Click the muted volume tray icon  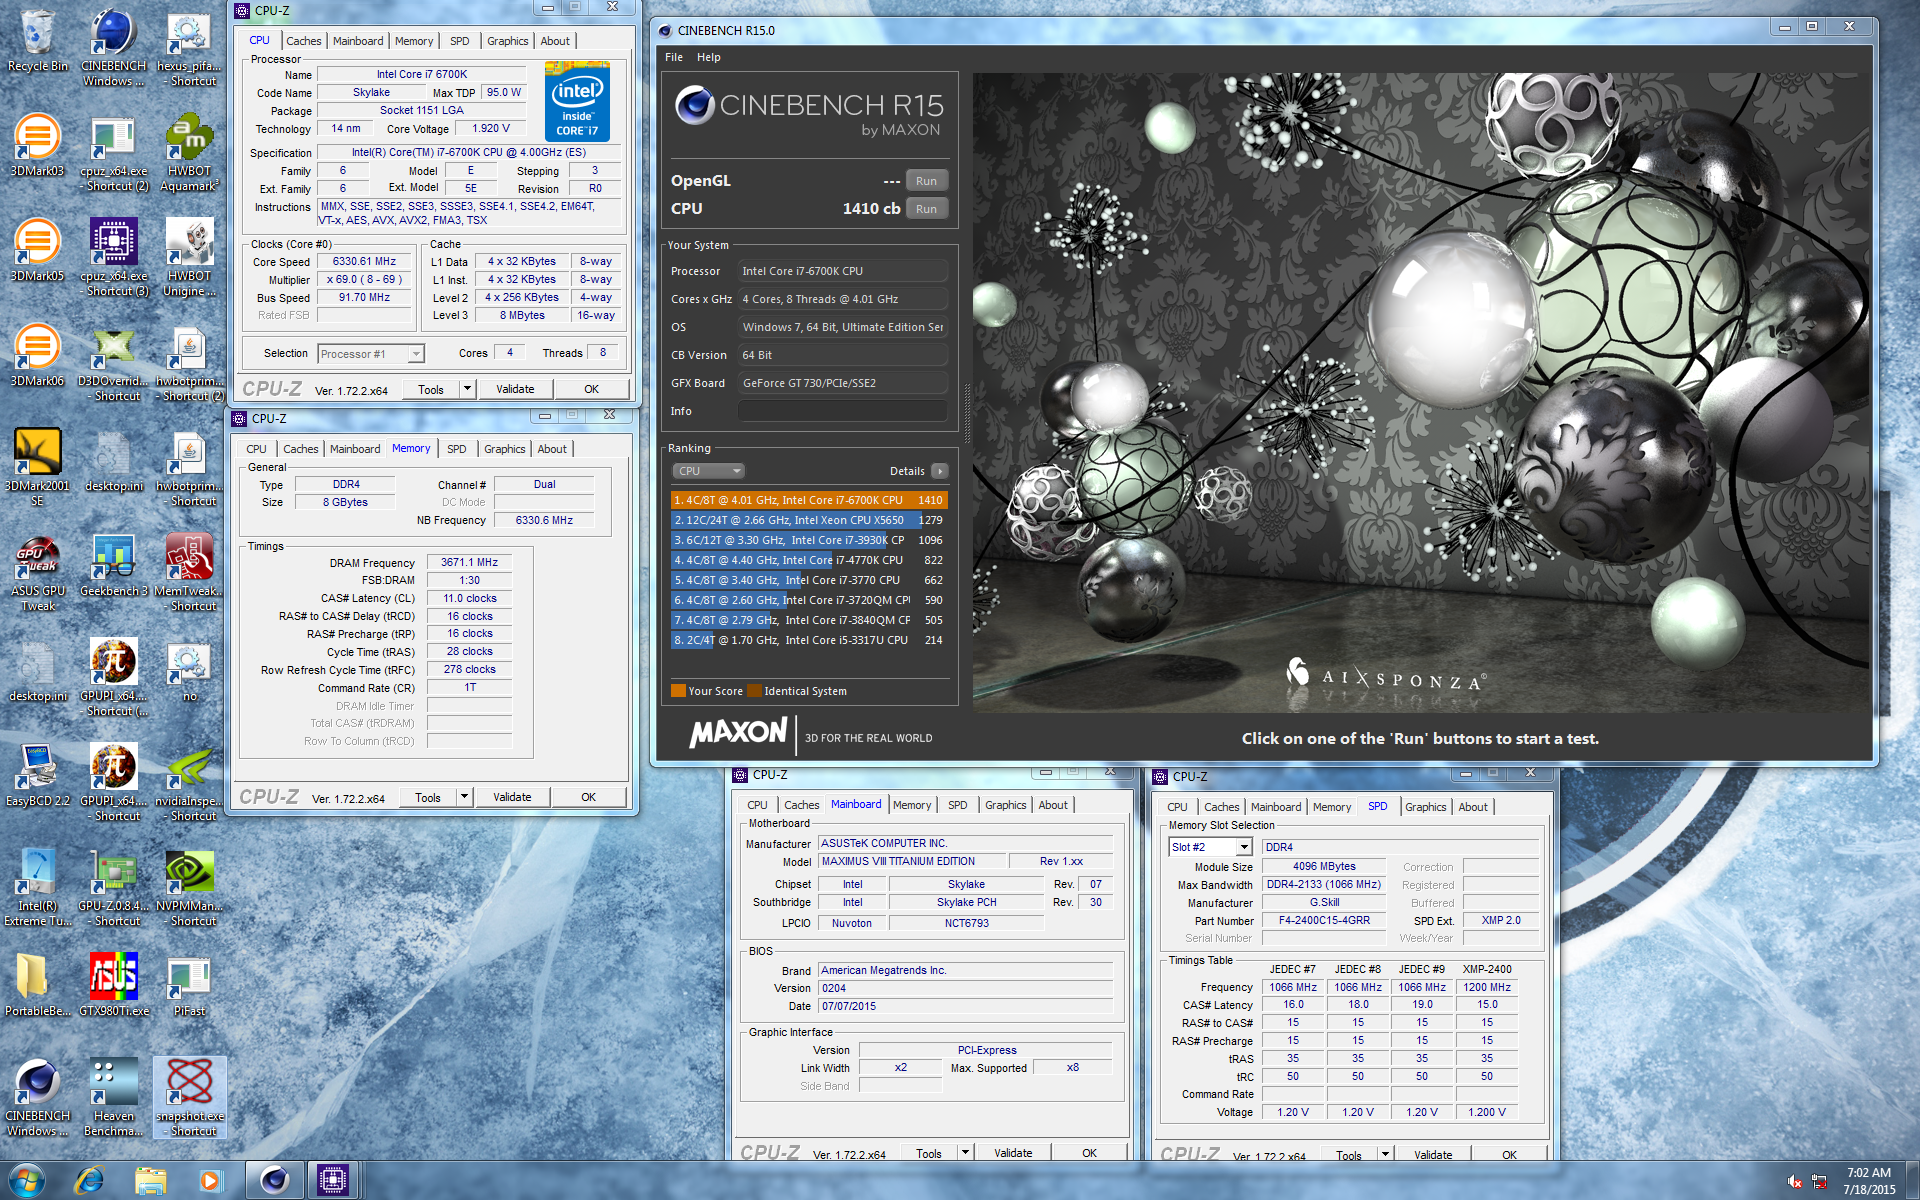(1794, 1182)
